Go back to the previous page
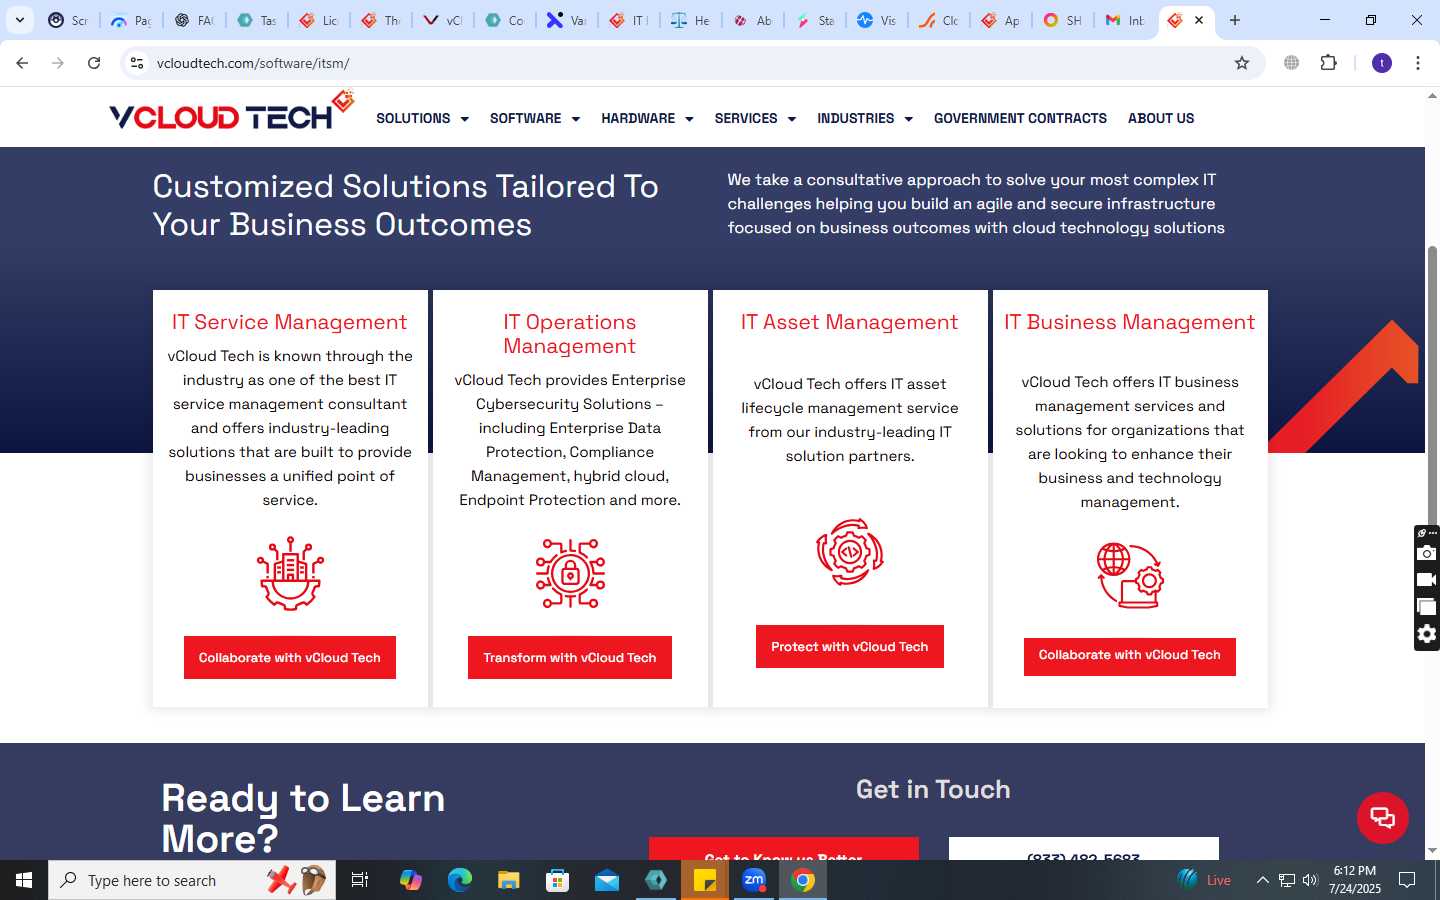Viewport: 1440px width, 900px height. tap(22, 63)
